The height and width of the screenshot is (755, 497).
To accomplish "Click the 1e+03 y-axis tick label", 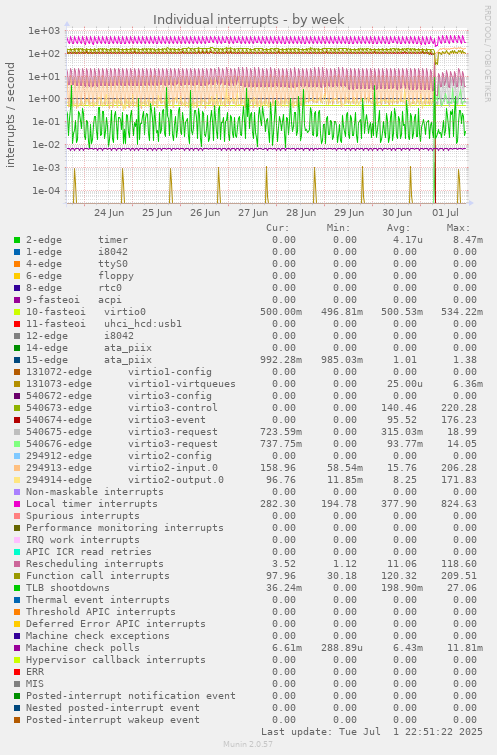I will pyautogui.click(x=44, y=31).
